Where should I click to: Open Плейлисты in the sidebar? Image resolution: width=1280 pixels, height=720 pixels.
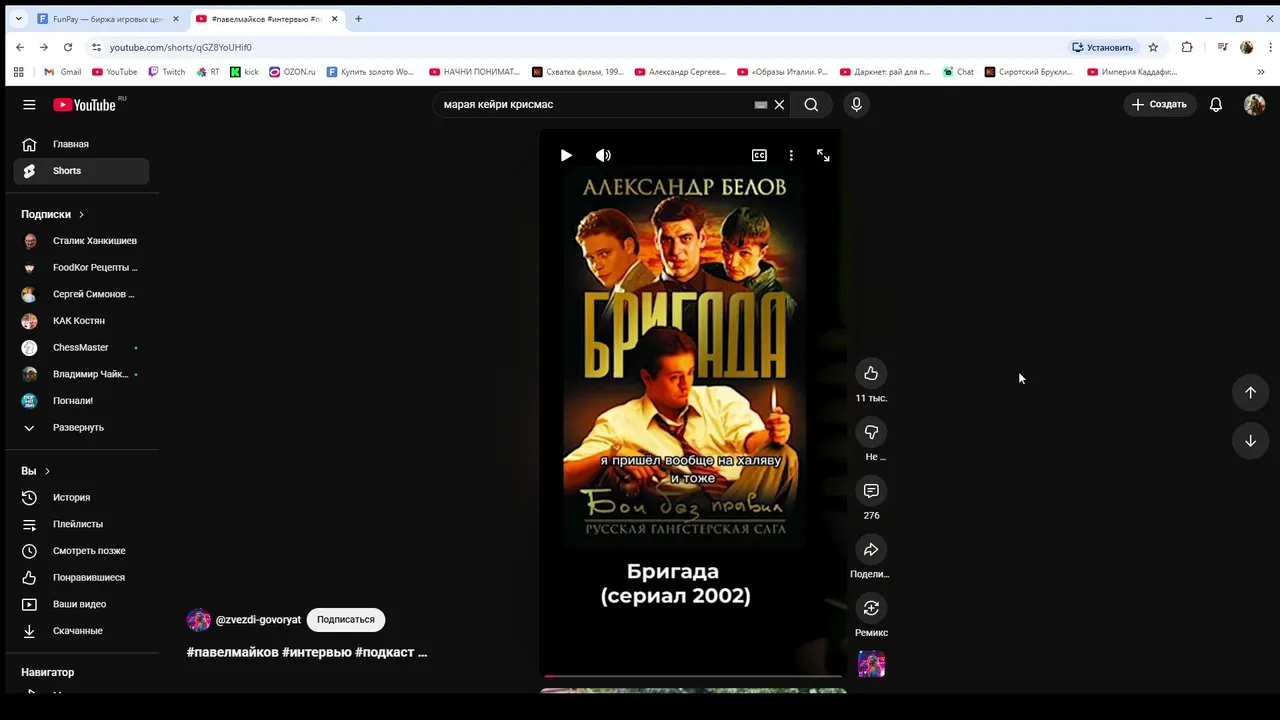81,524
